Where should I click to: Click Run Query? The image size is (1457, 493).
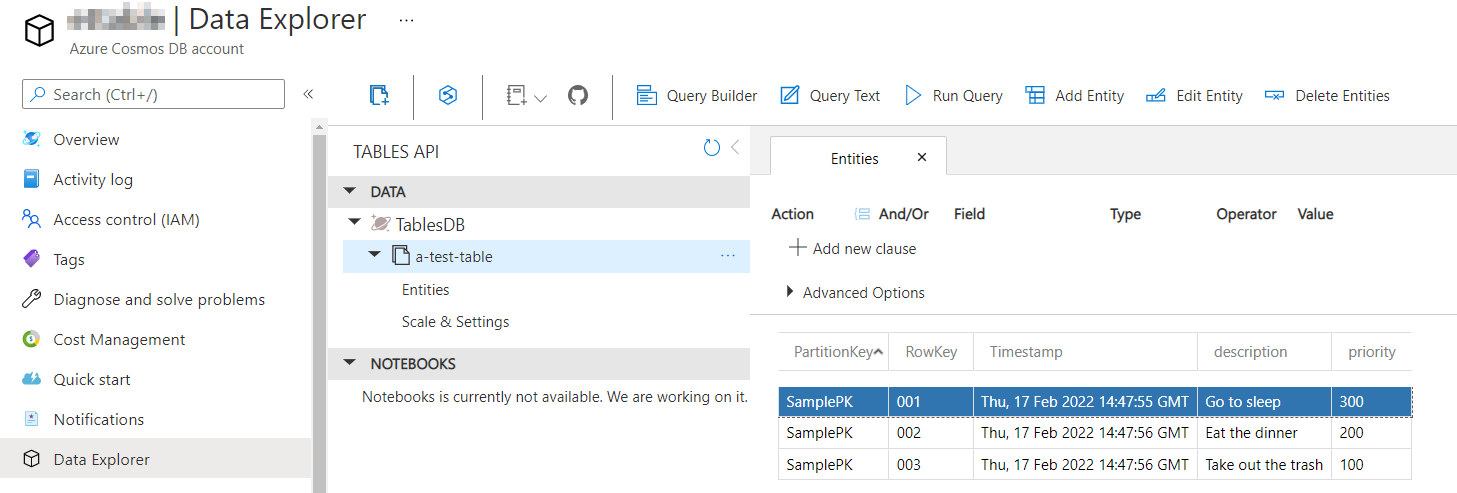[x=953, y=96]
